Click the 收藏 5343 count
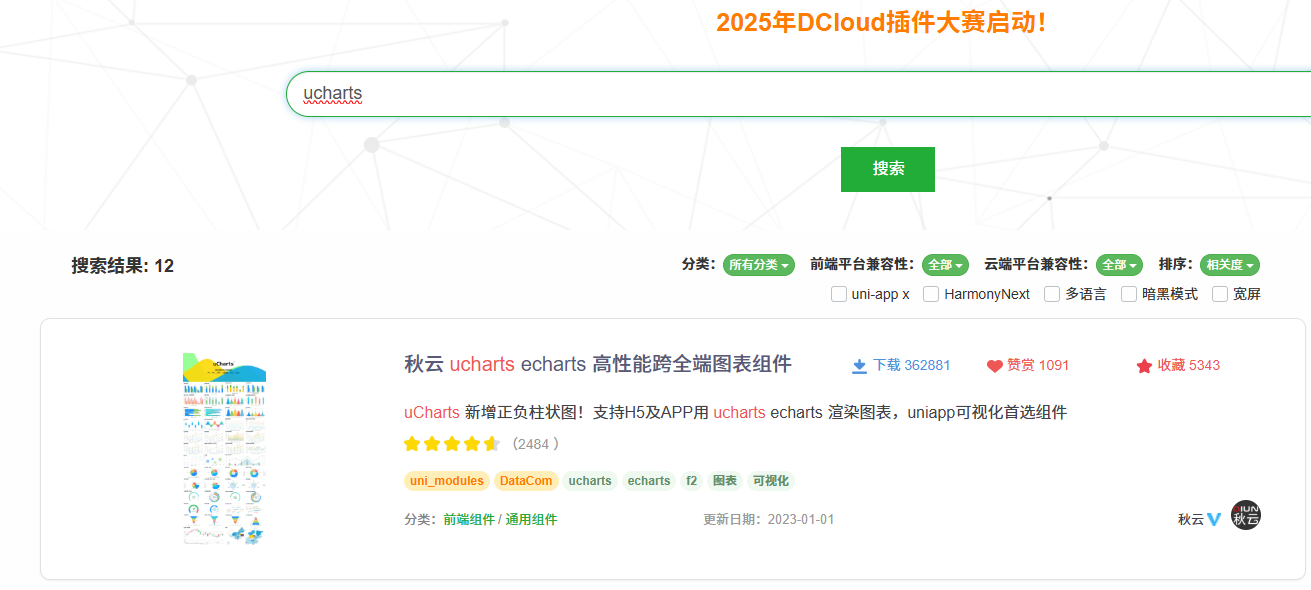This screenshot has height=590, width=1311. point(1189,366)
